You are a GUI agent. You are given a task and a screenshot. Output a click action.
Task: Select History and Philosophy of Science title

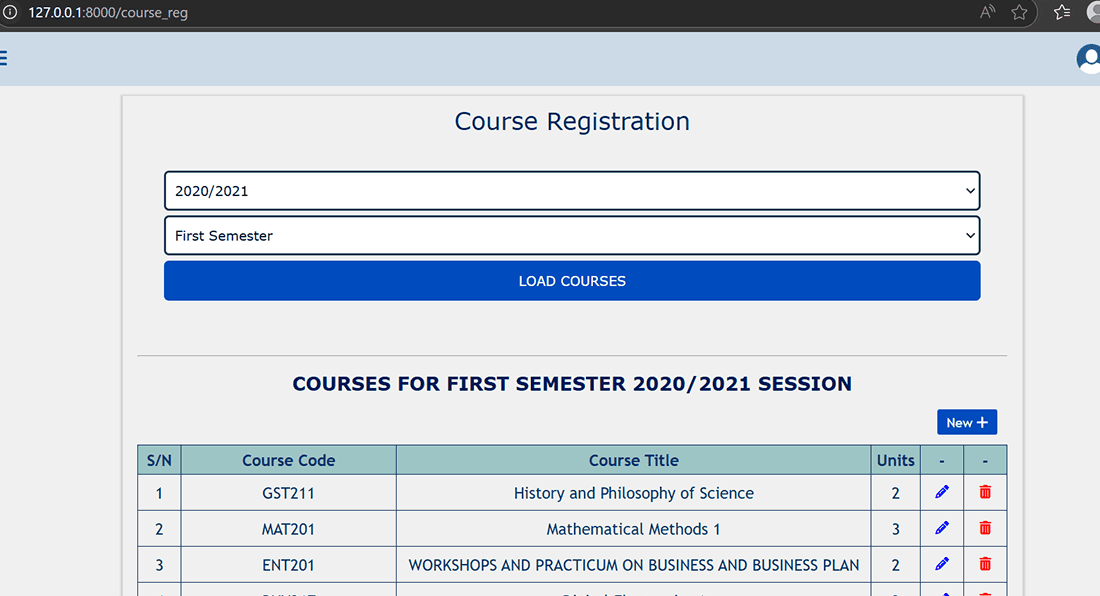pyautogui.click(x=633, y=493)
